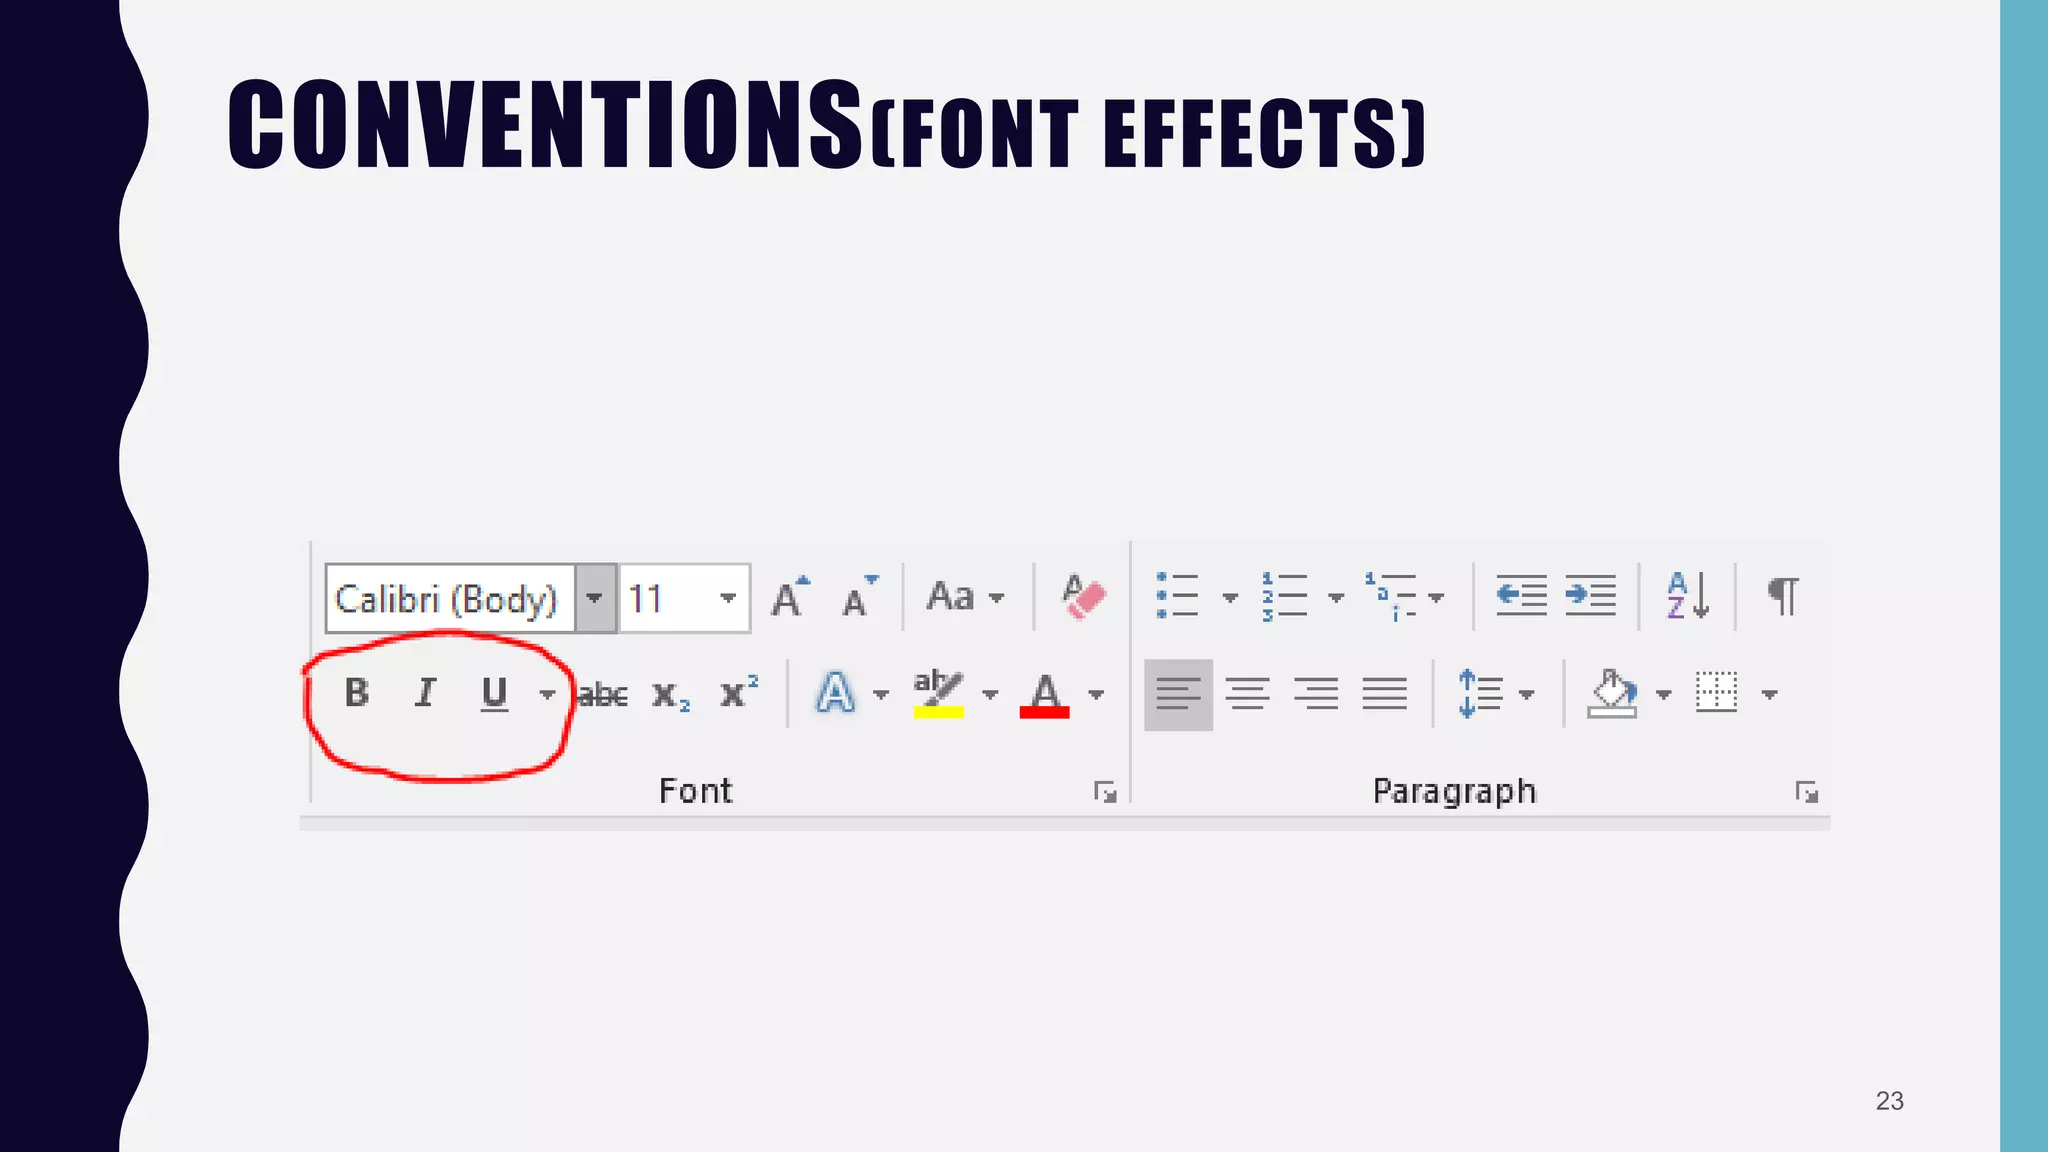Insert a numbered list
Viewport: 2048px width, 1152px height.
pyautogui.click(x=1284, y=596)
